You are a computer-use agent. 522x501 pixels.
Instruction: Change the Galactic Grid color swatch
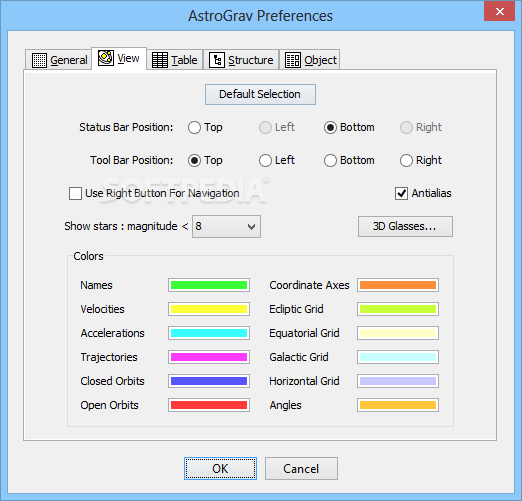pos(398,357)
